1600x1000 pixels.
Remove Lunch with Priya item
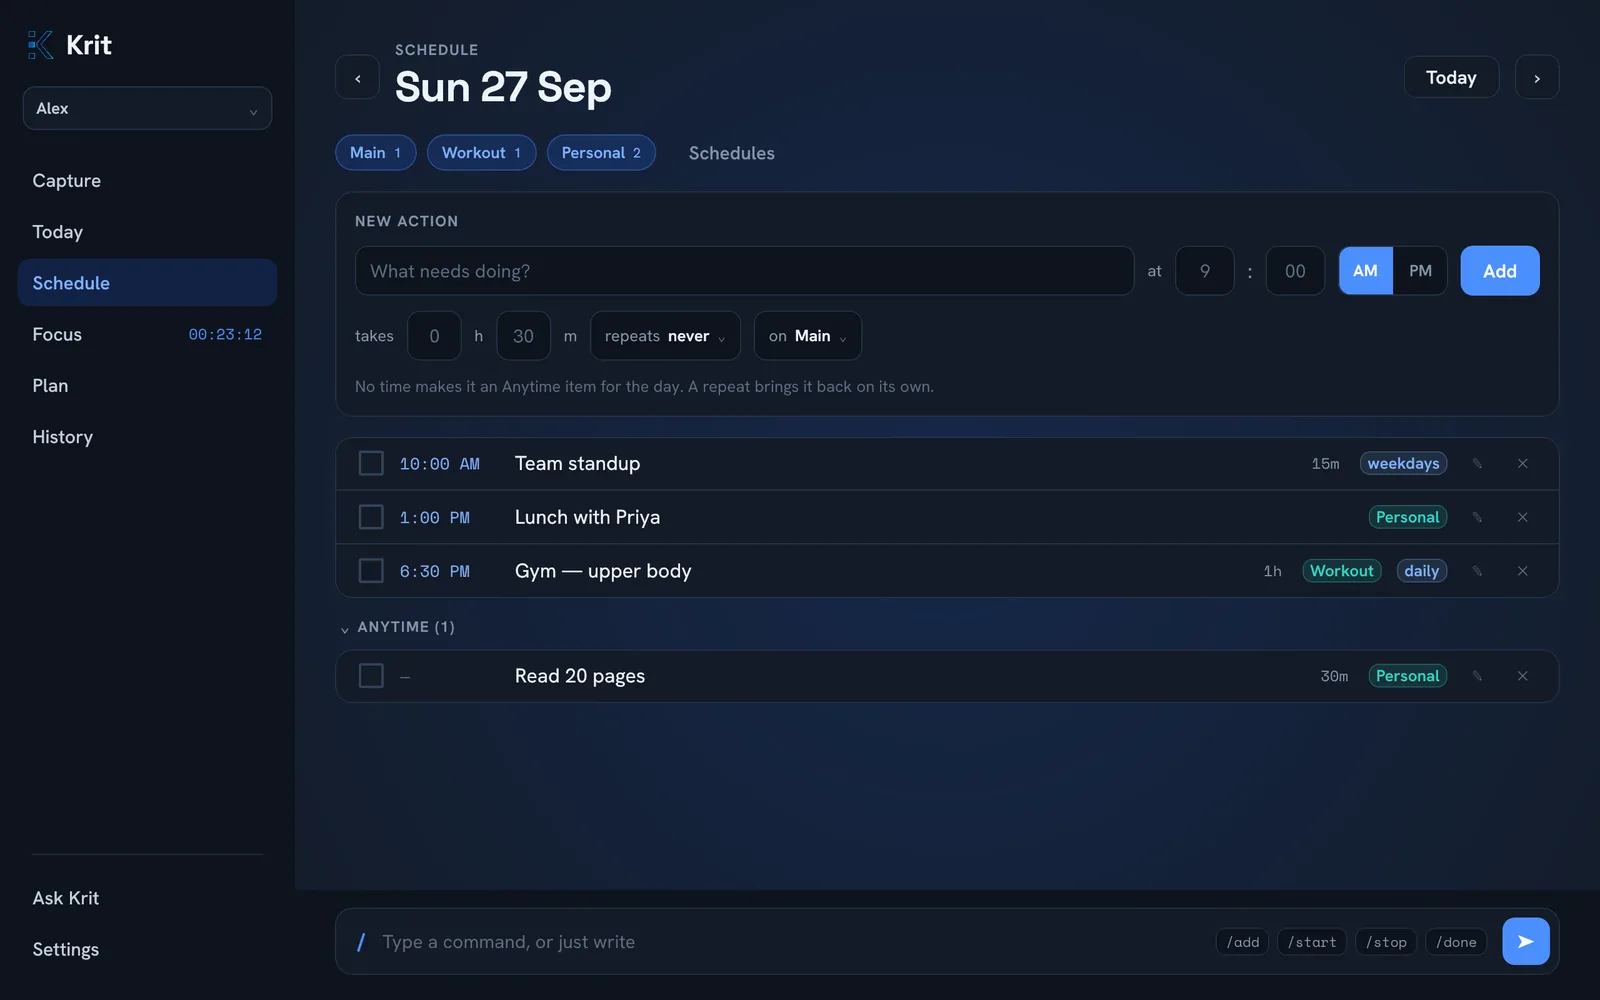coord(1523,518)
